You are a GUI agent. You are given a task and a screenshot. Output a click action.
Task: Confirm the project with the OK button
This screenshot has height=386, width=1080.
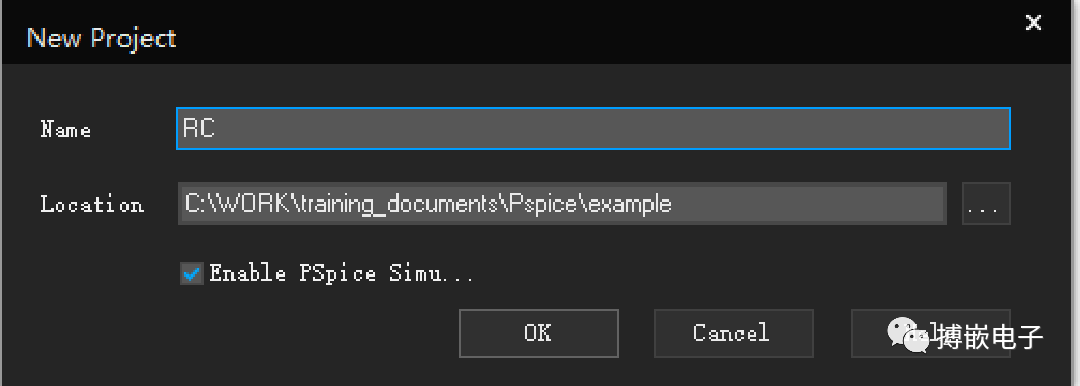(539, 333)
